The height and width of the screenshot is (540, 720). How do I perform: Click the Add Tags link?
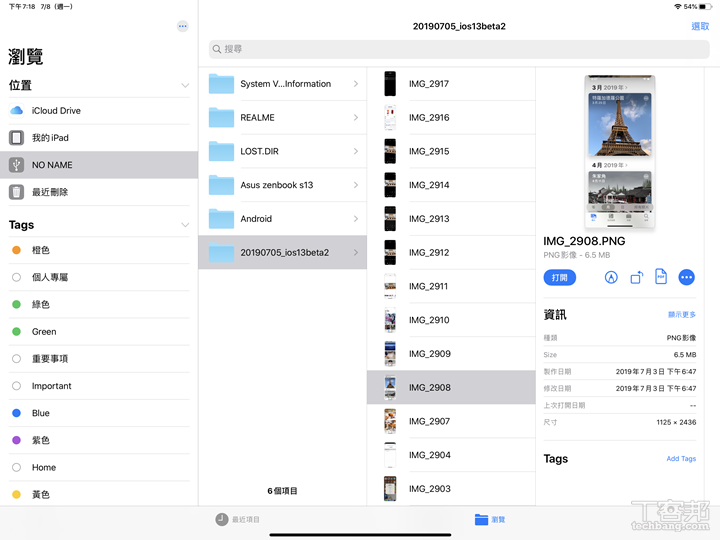681,459
